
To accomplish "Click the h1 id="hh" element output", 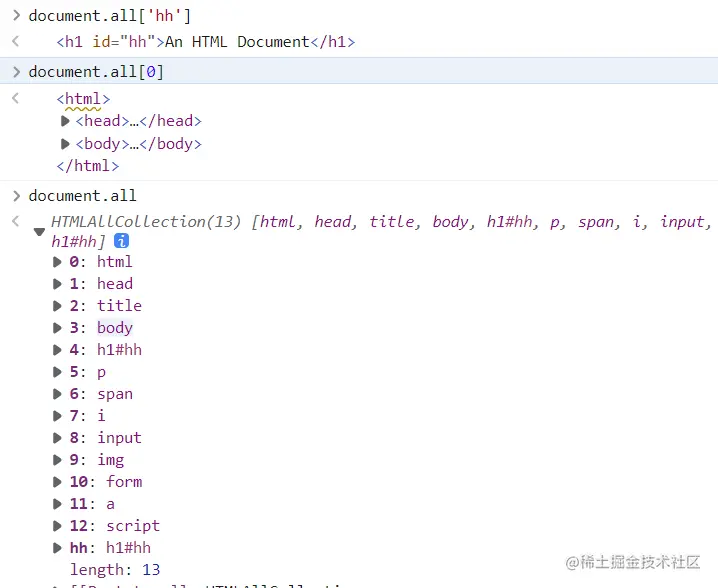I will (x=206, y=42).
